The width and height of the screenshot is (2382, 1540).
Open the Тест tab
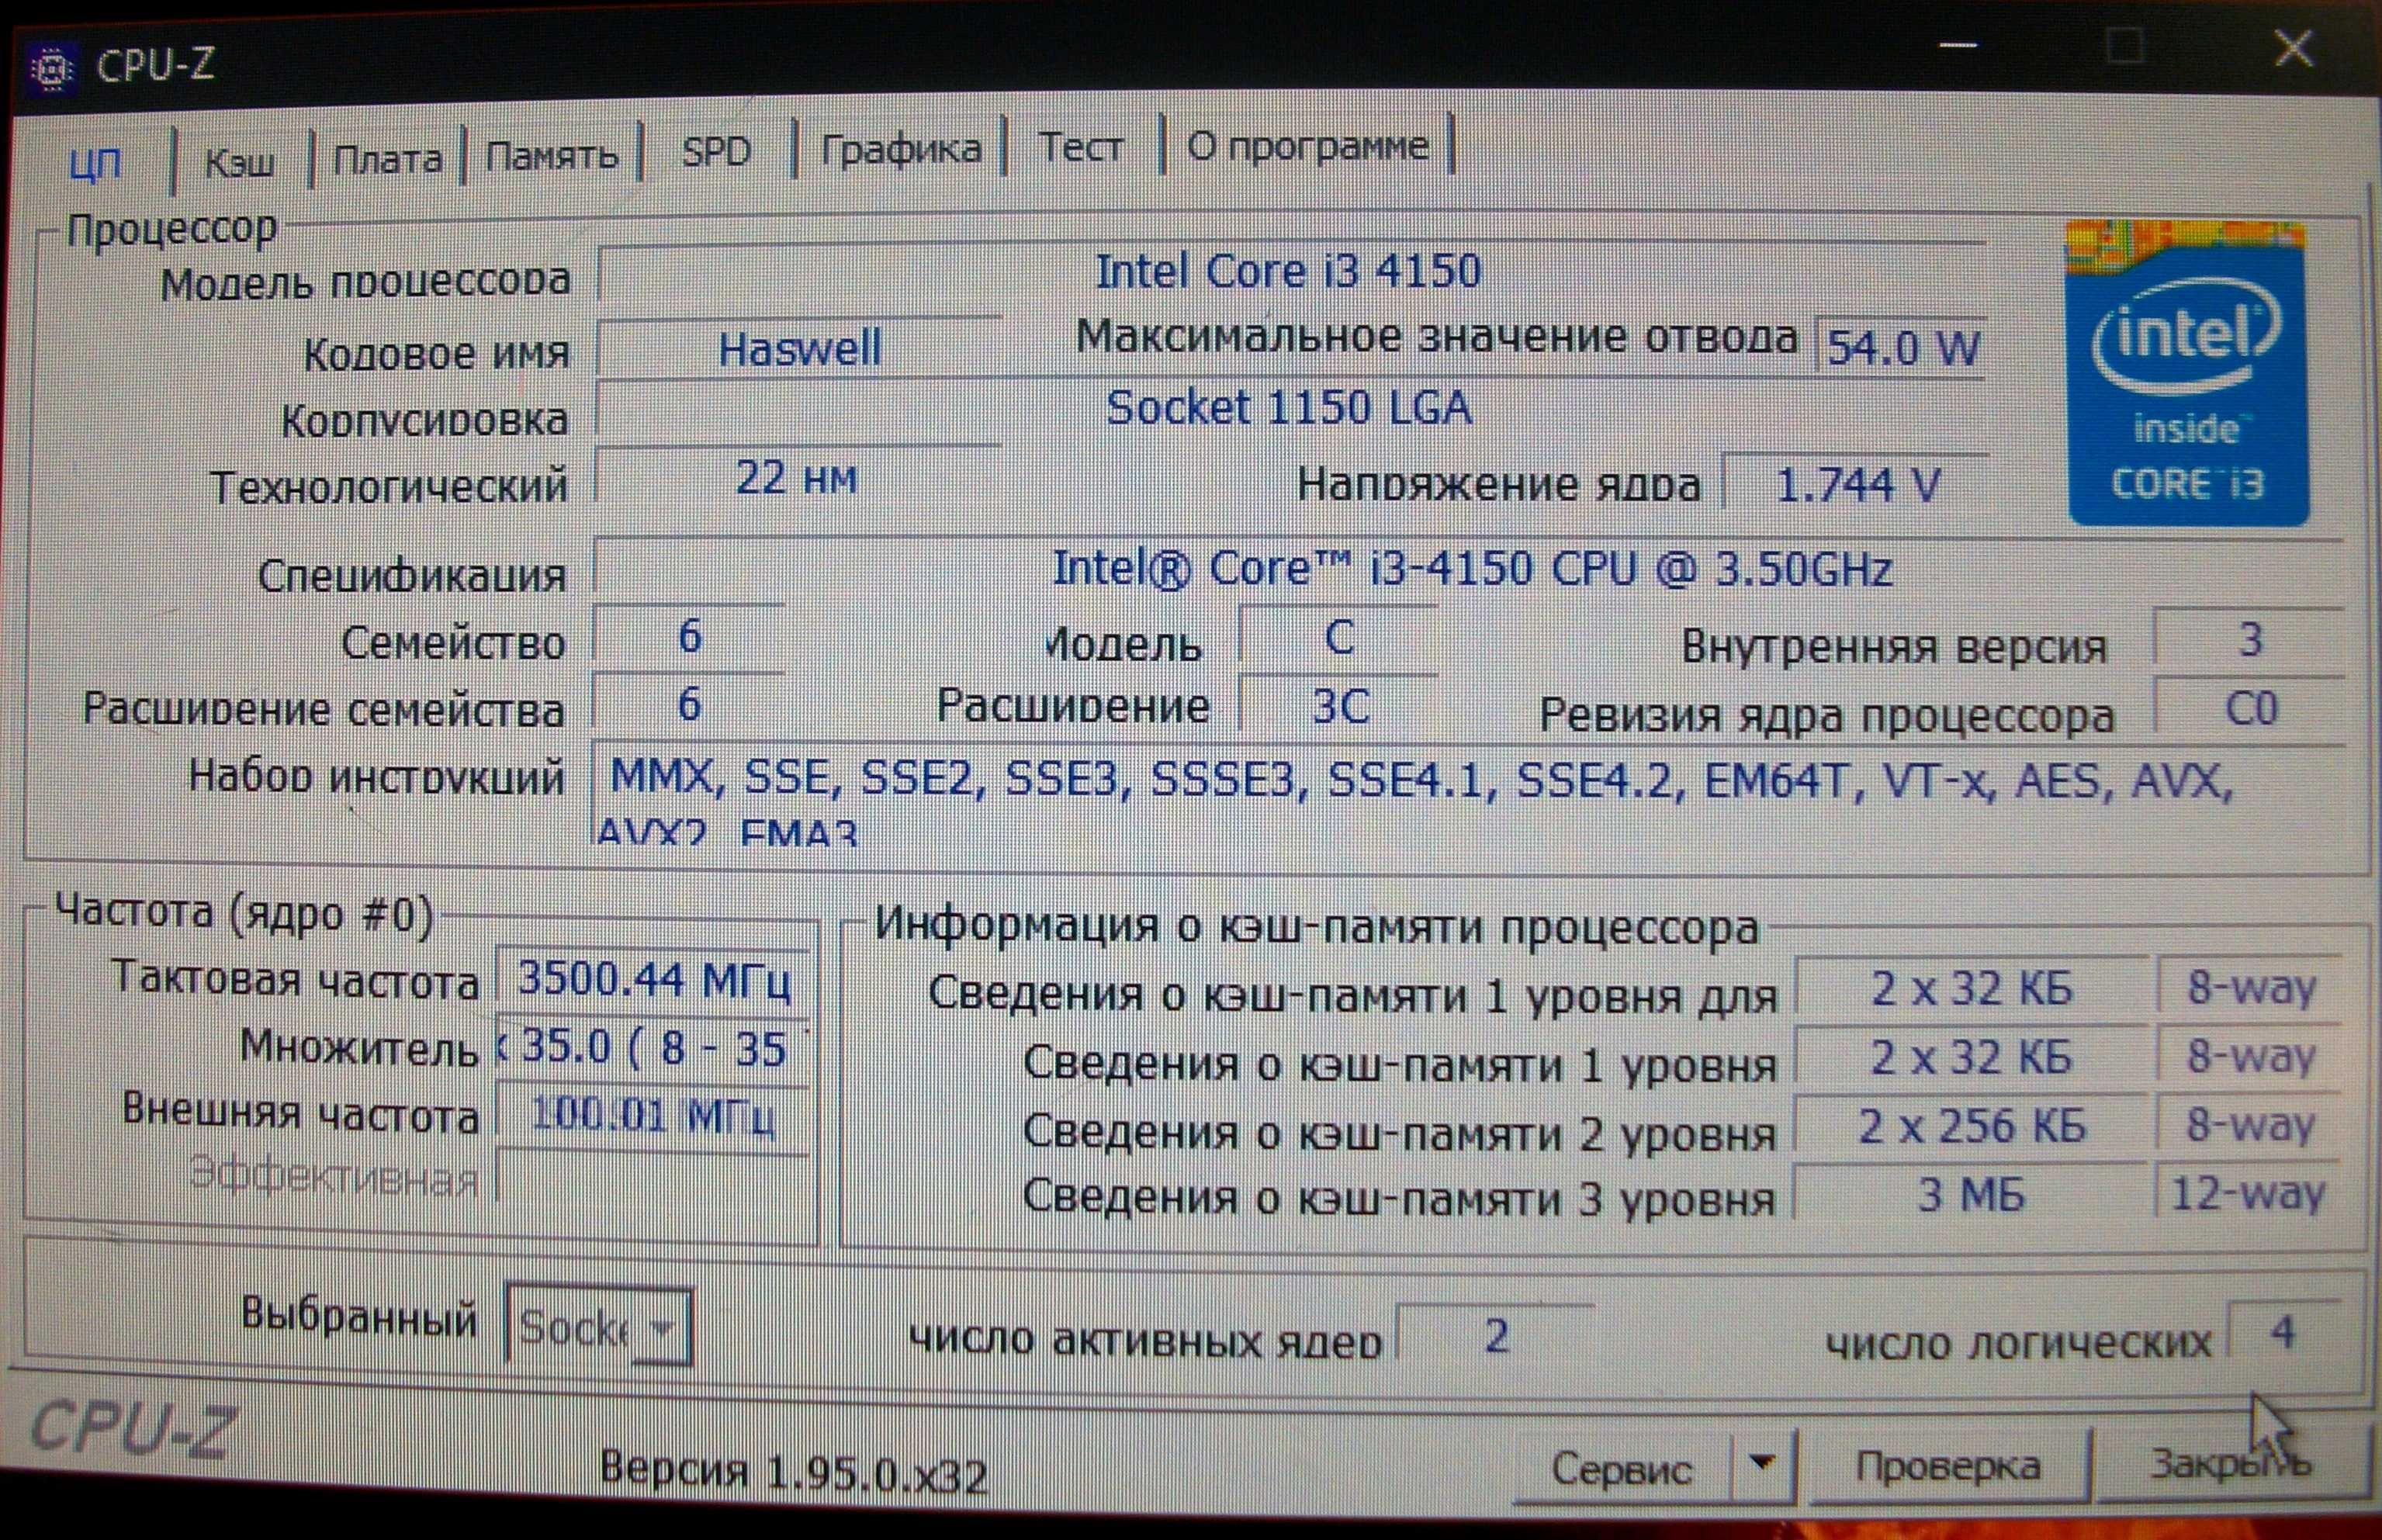(1082, 147)
